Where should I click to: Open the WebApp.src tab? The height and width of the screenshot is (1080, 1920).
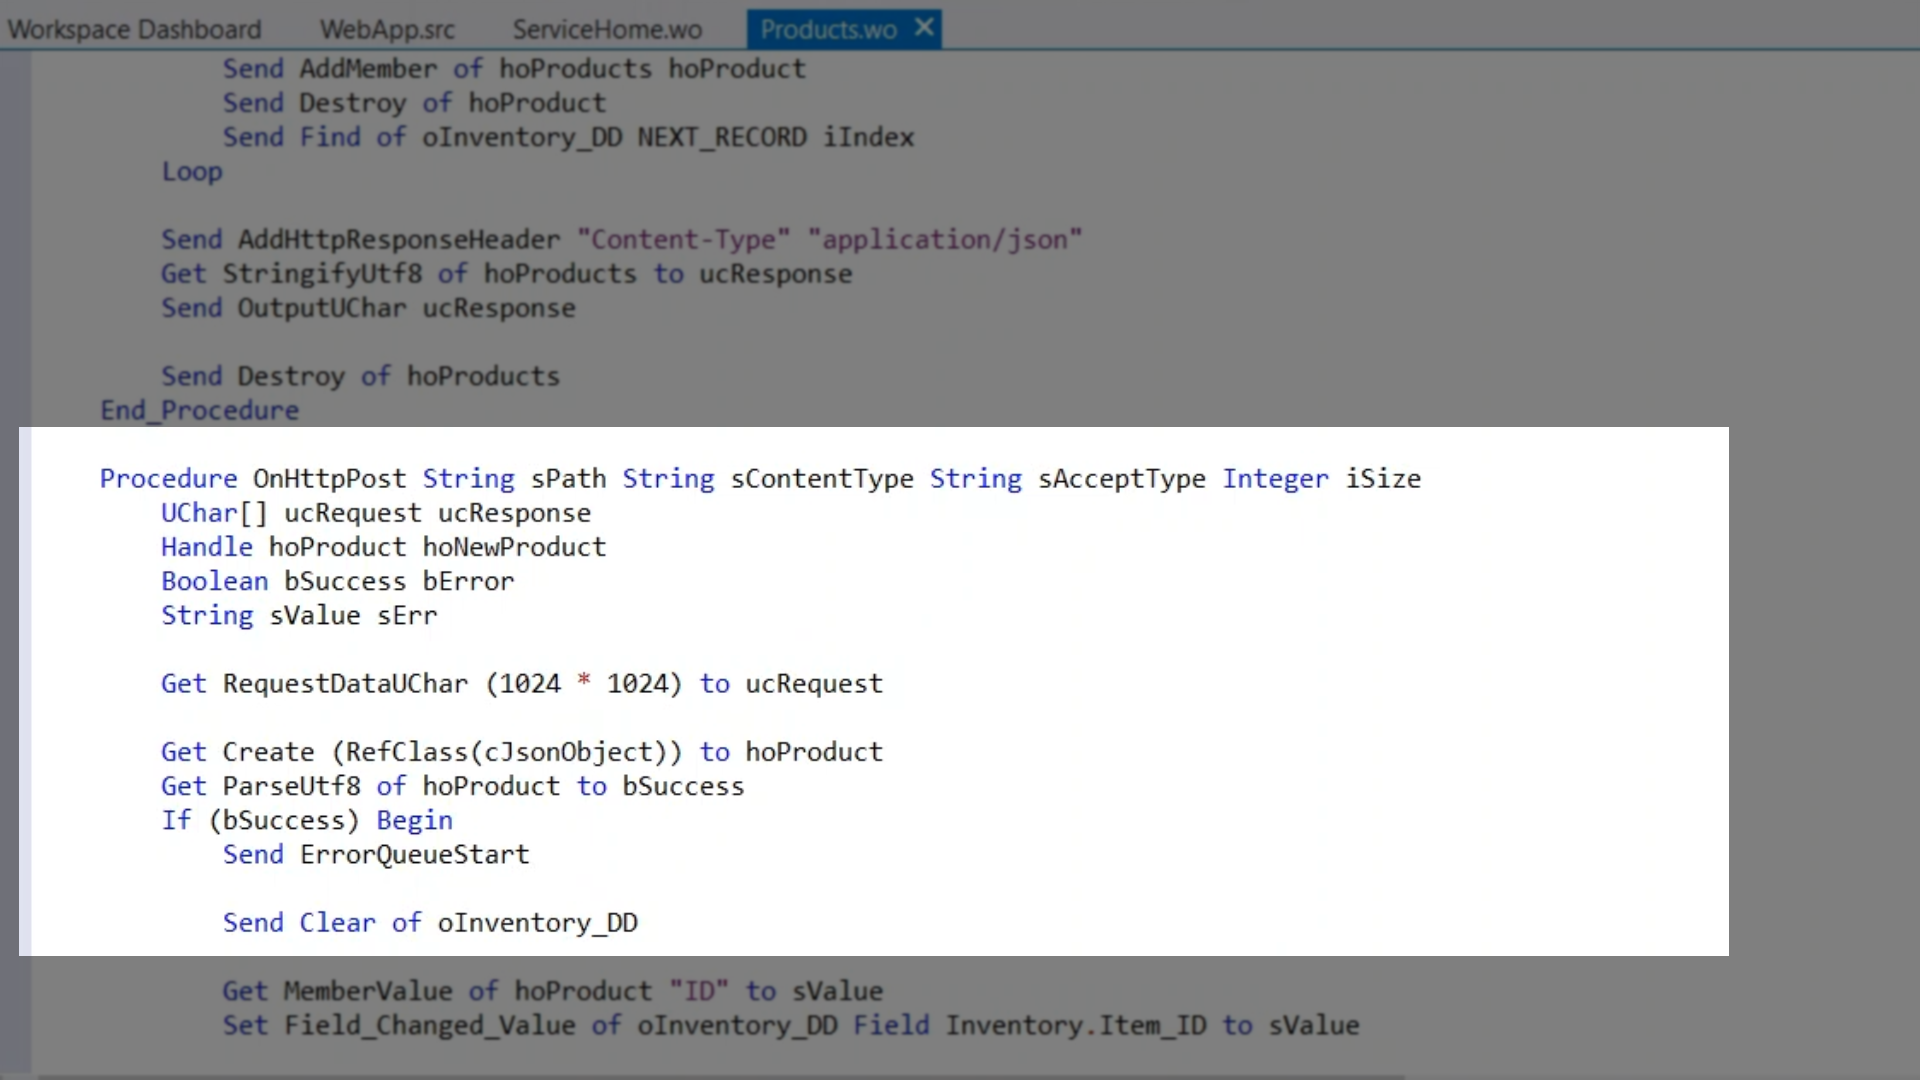(387, 29)
